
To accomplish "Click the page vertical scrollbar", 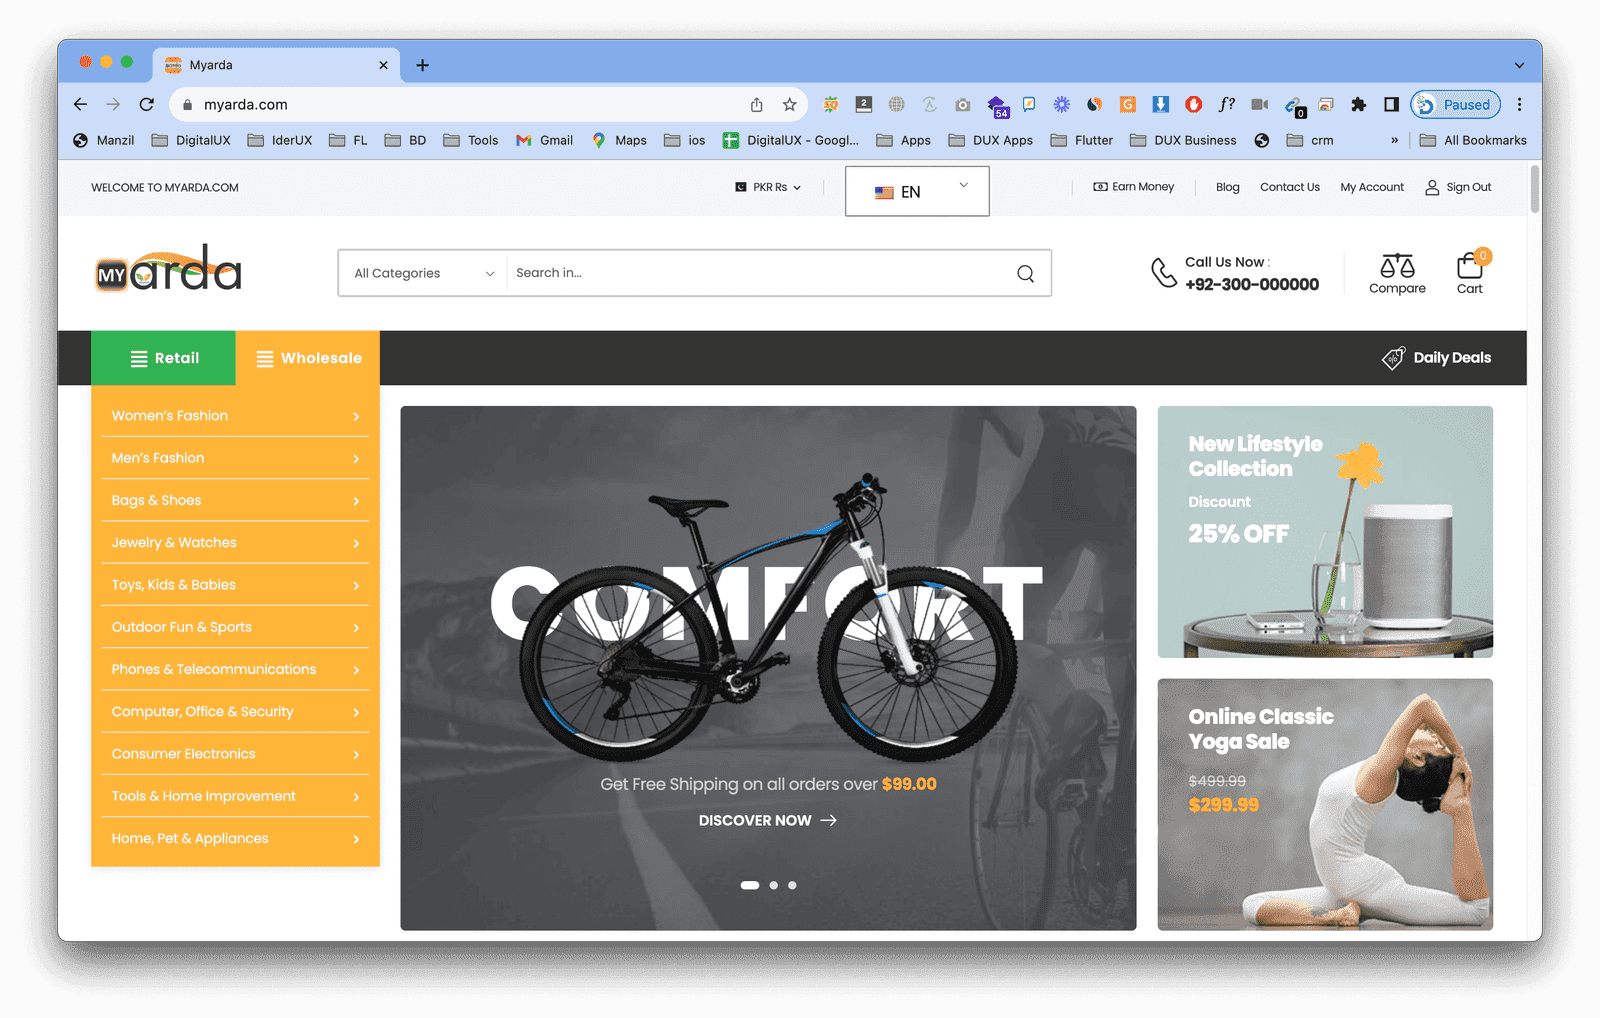I will click(x=1535, y=190).
